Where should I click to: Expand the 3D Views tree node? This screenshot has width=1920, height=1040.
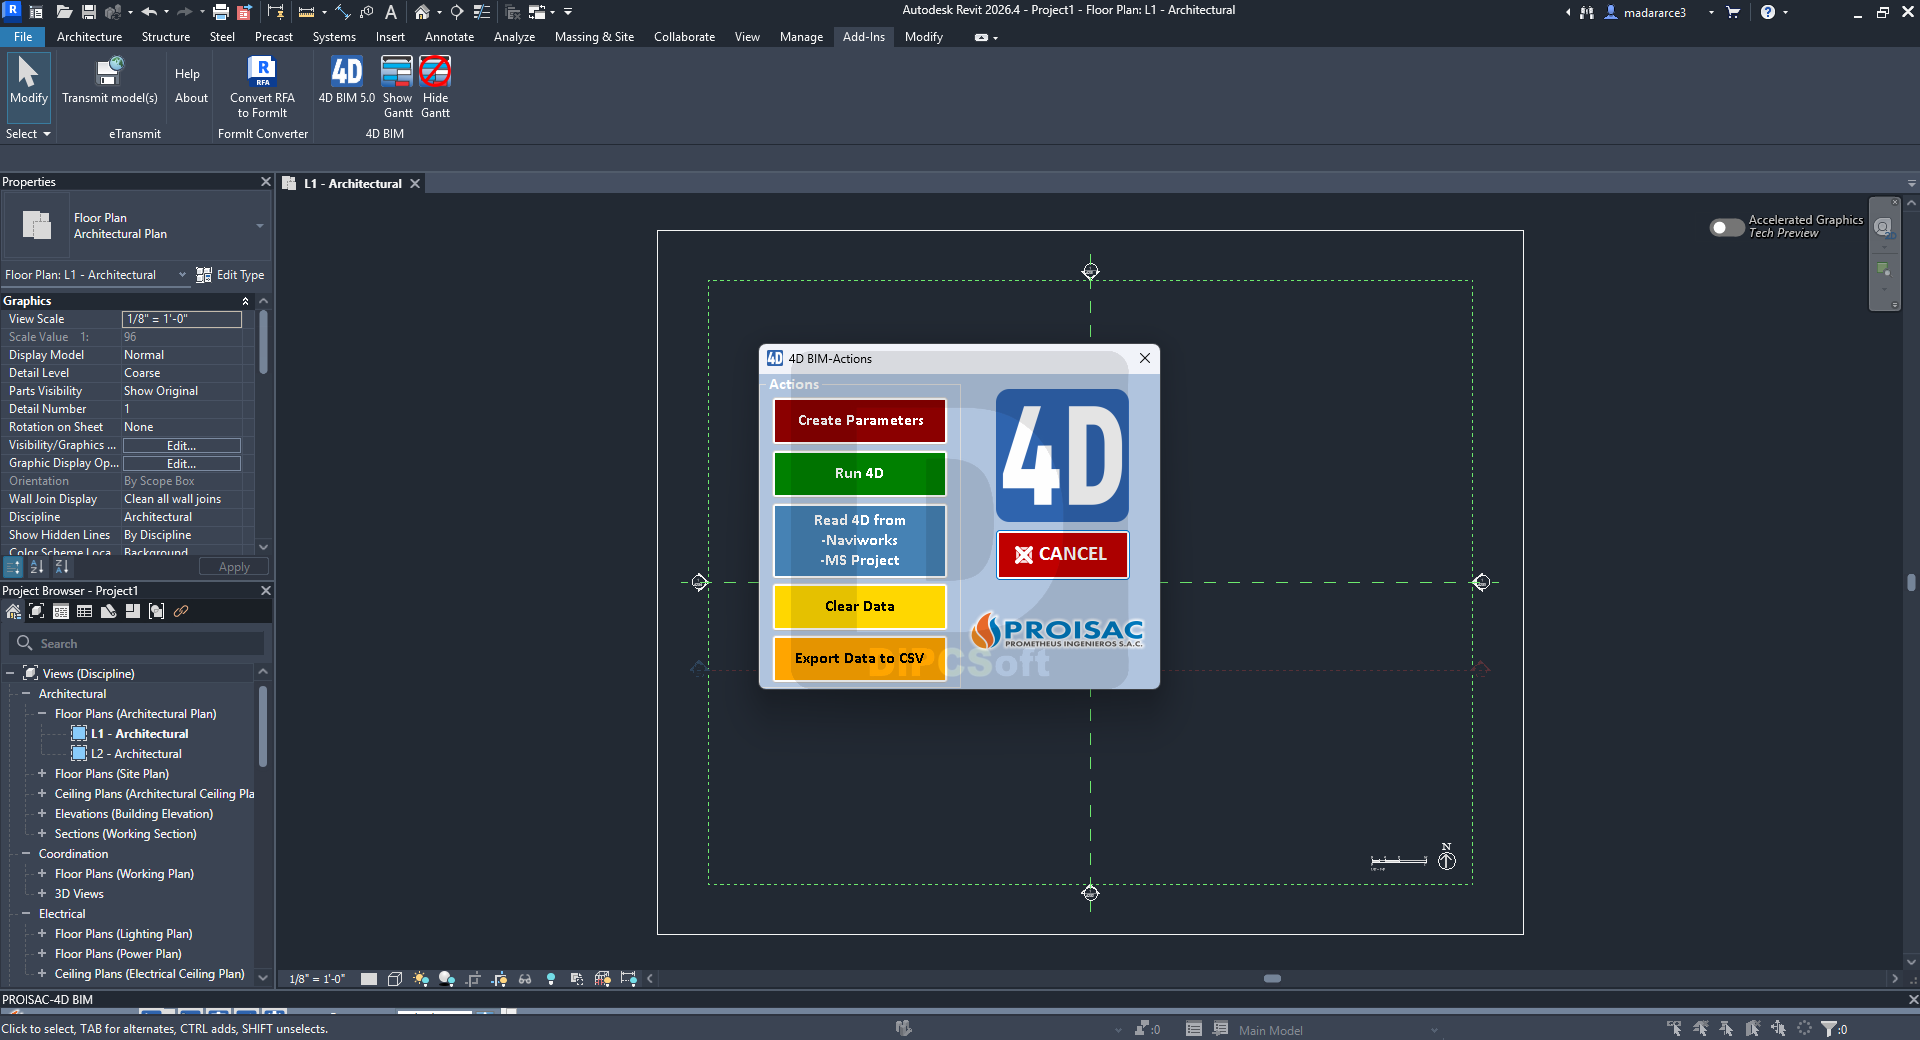point(42,894)
